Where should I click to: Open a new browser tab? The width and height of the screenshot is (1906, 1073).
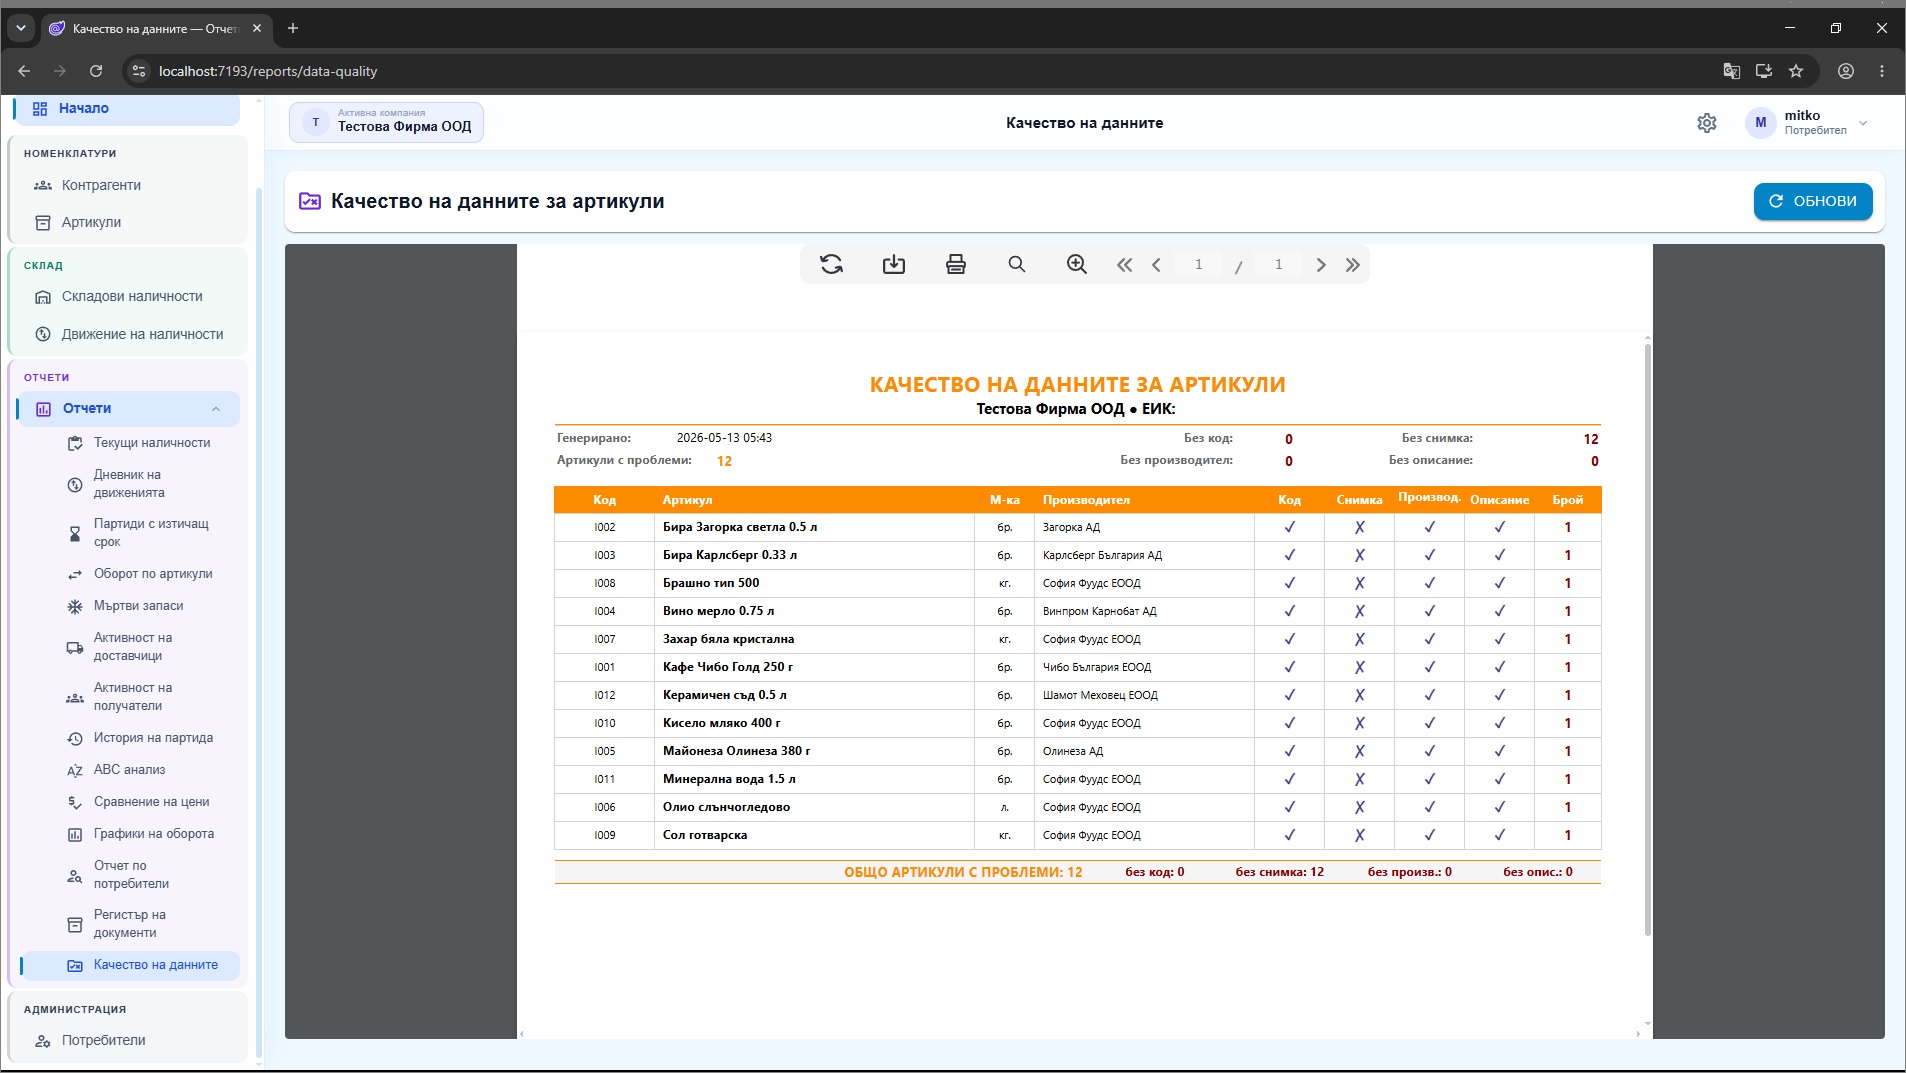tap(293, 28)
